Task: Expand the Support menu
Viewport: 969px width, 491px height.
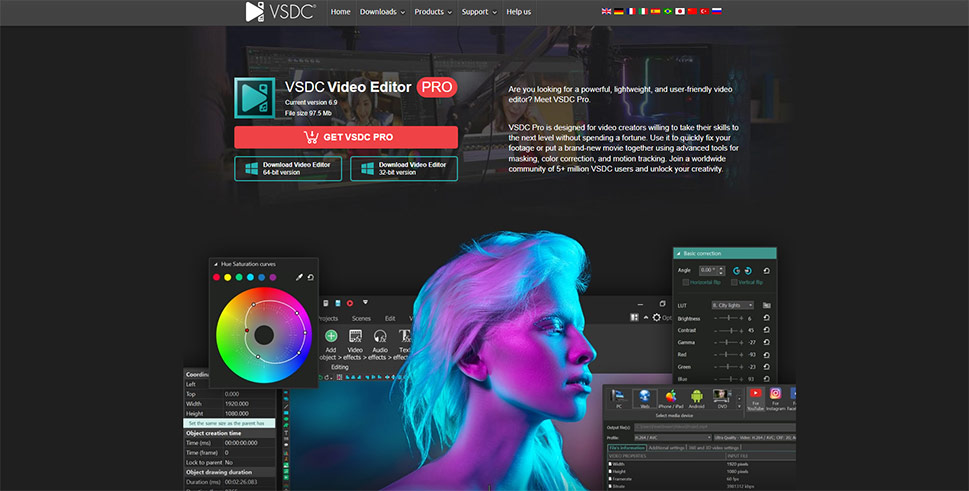Action: coord(479,12)
